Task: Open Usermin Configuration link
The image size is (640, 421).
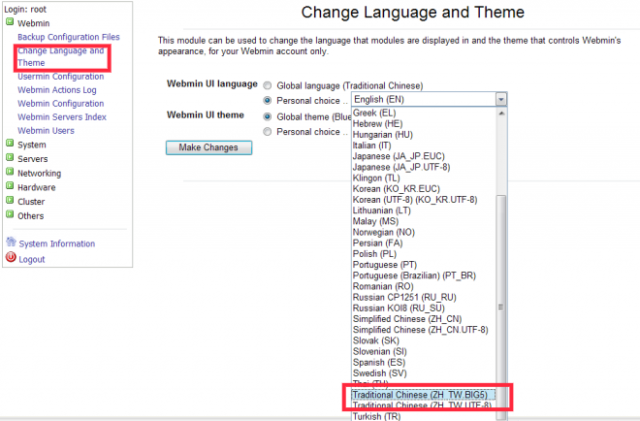Action: 60,76
